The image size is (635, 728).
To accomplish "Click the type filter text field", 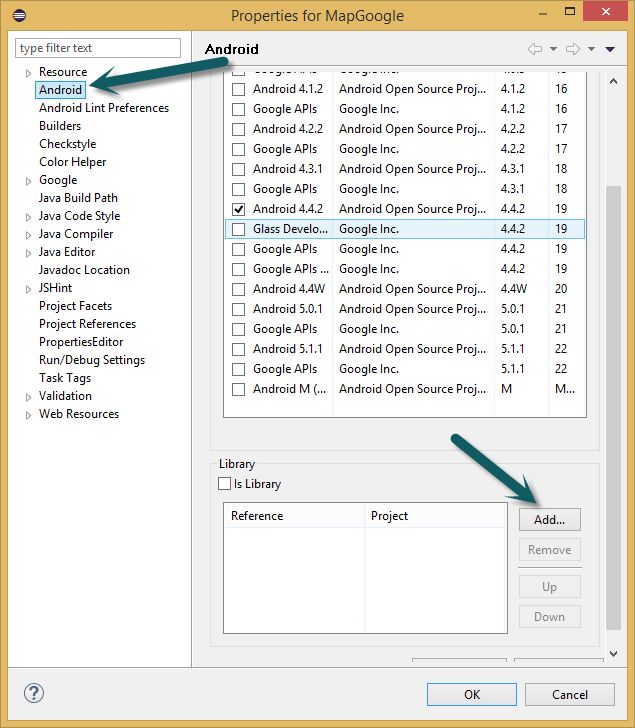I will (x=98, y=48).
